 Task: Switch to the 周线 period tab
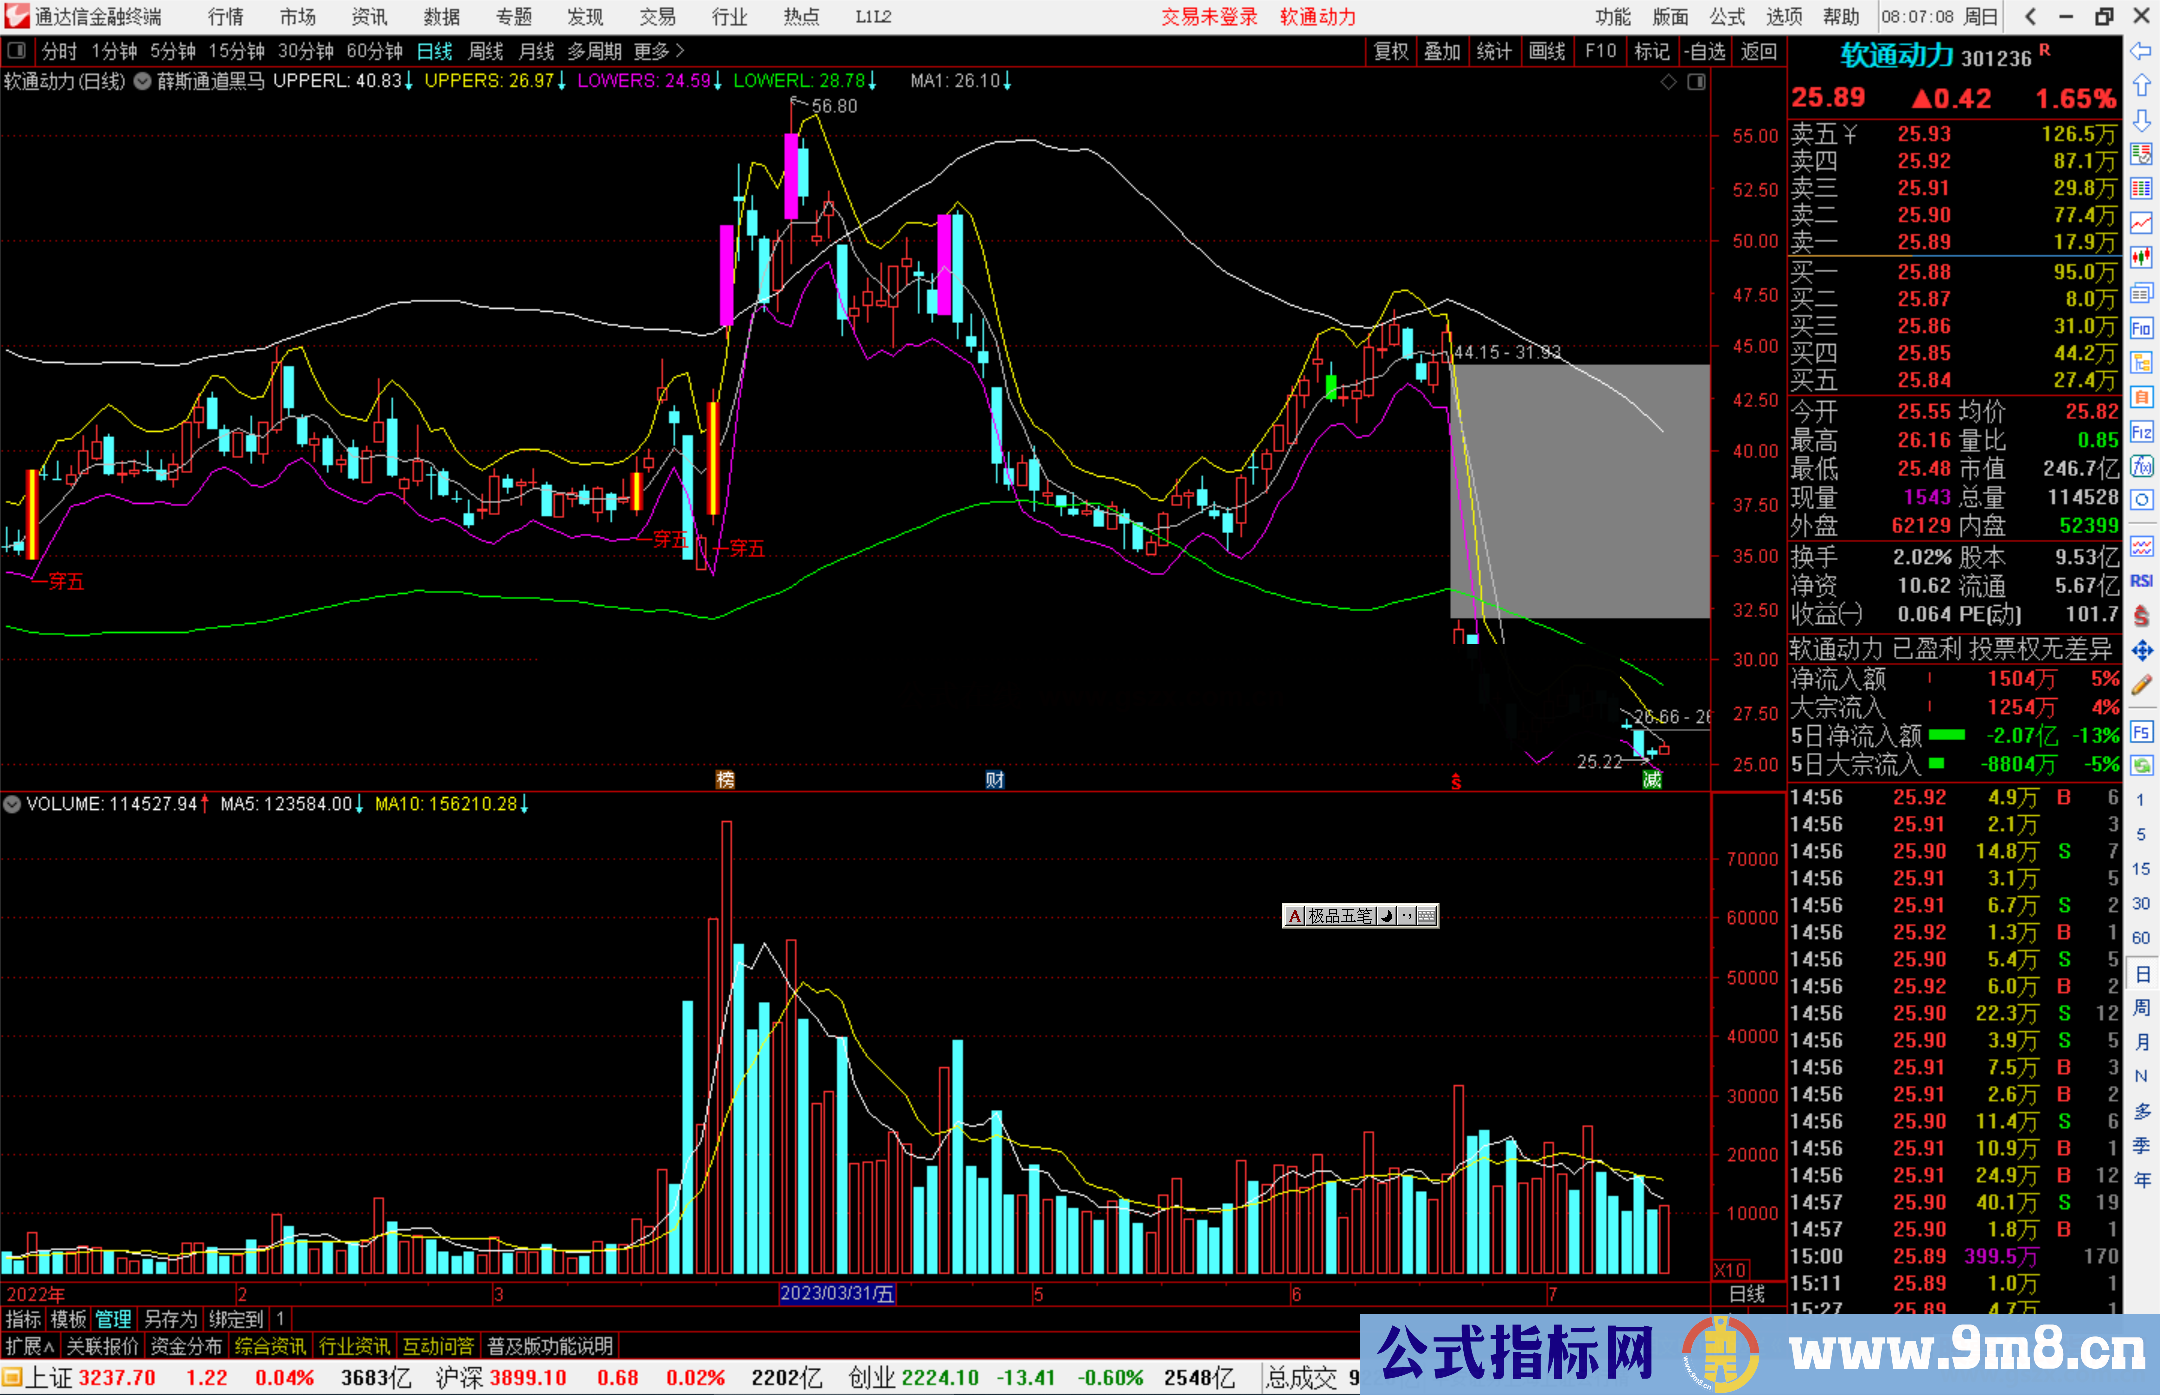tap(486, 51)
